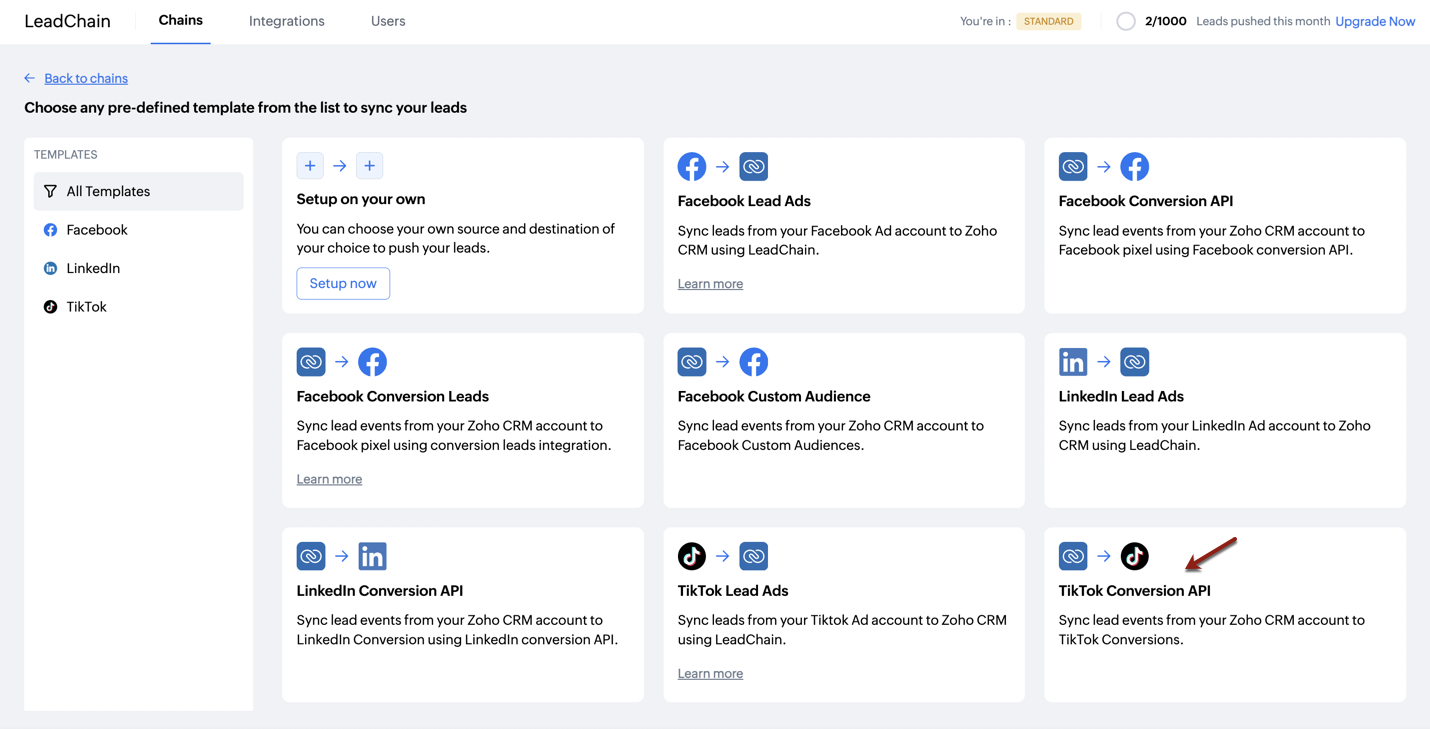Open the Integrations tab
This screenshot has height=729, width=1430.
pyautogui.click(x=286, y=21)
